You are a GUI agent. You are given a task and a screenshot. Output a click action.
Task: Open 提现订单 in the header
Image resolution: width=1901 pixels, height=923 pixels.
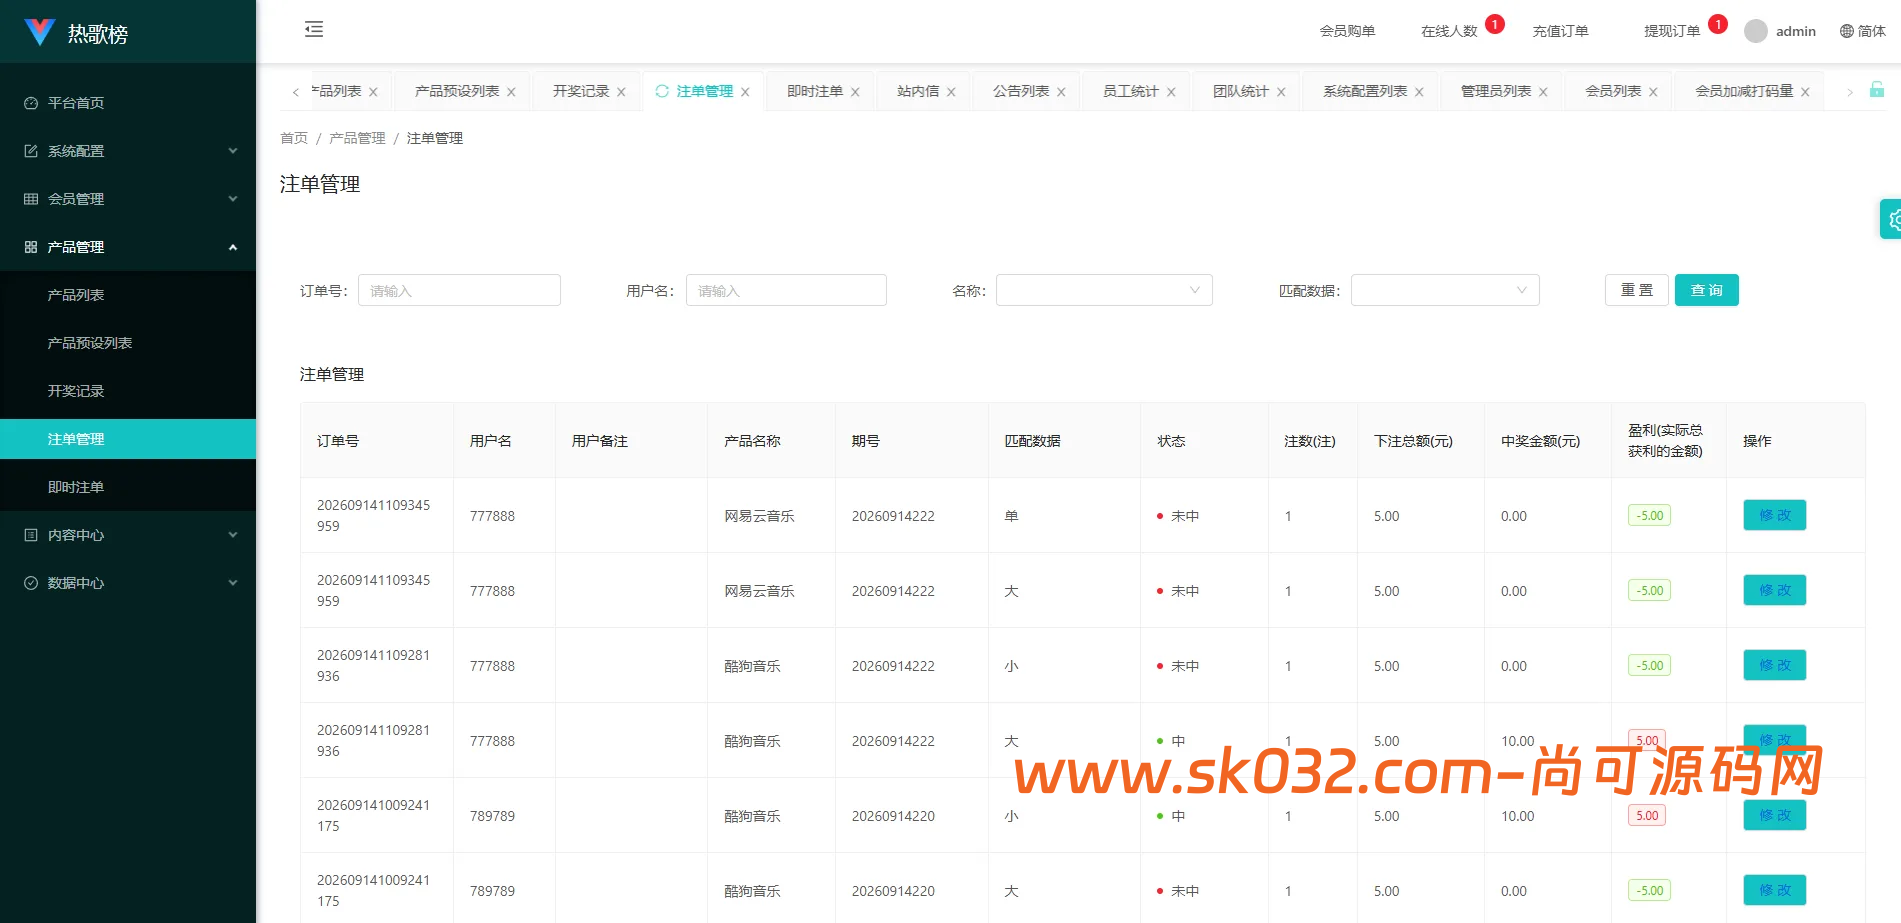click(x=1673, y=31)
